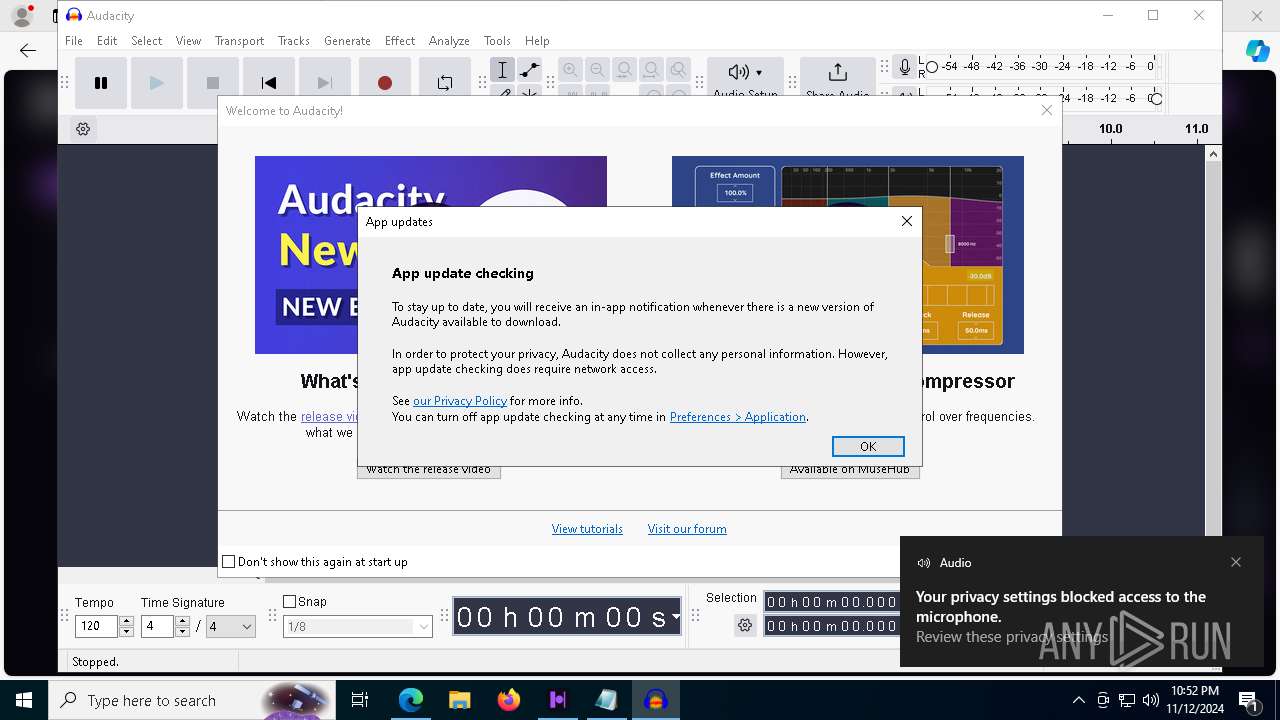This screenshot has height=720, width=1280.
Task: Click the Share Audio button
Action: [838, 78]
